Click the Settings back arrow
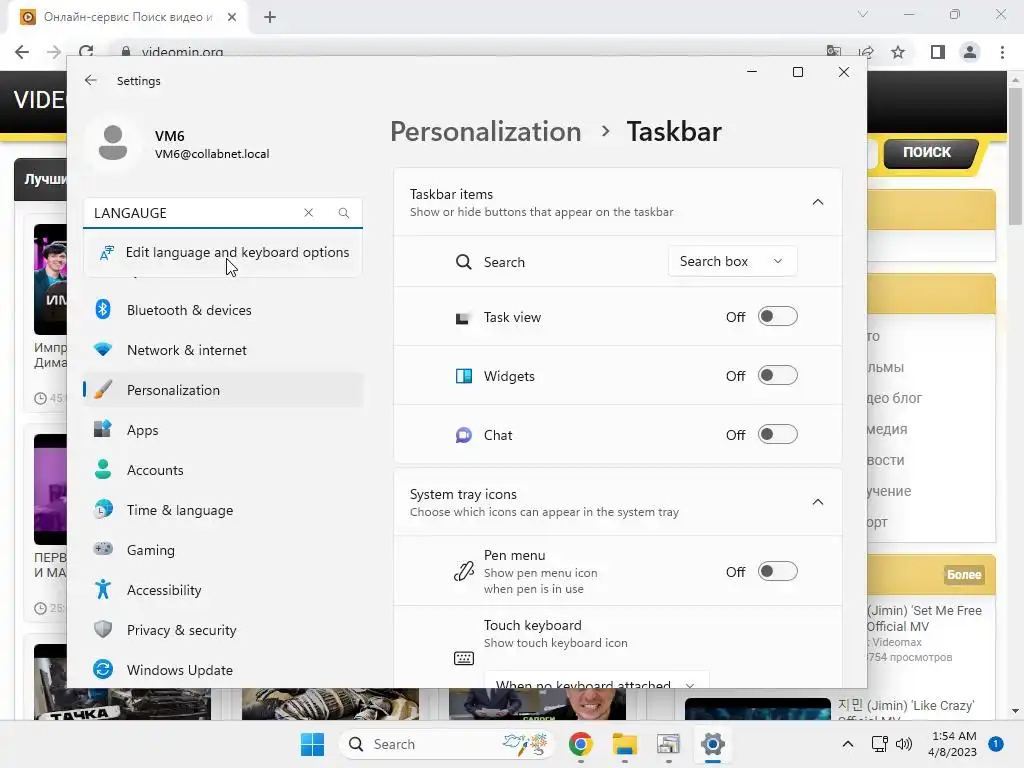This screenshot has height=768, width=1024. (x=91, y=80)
